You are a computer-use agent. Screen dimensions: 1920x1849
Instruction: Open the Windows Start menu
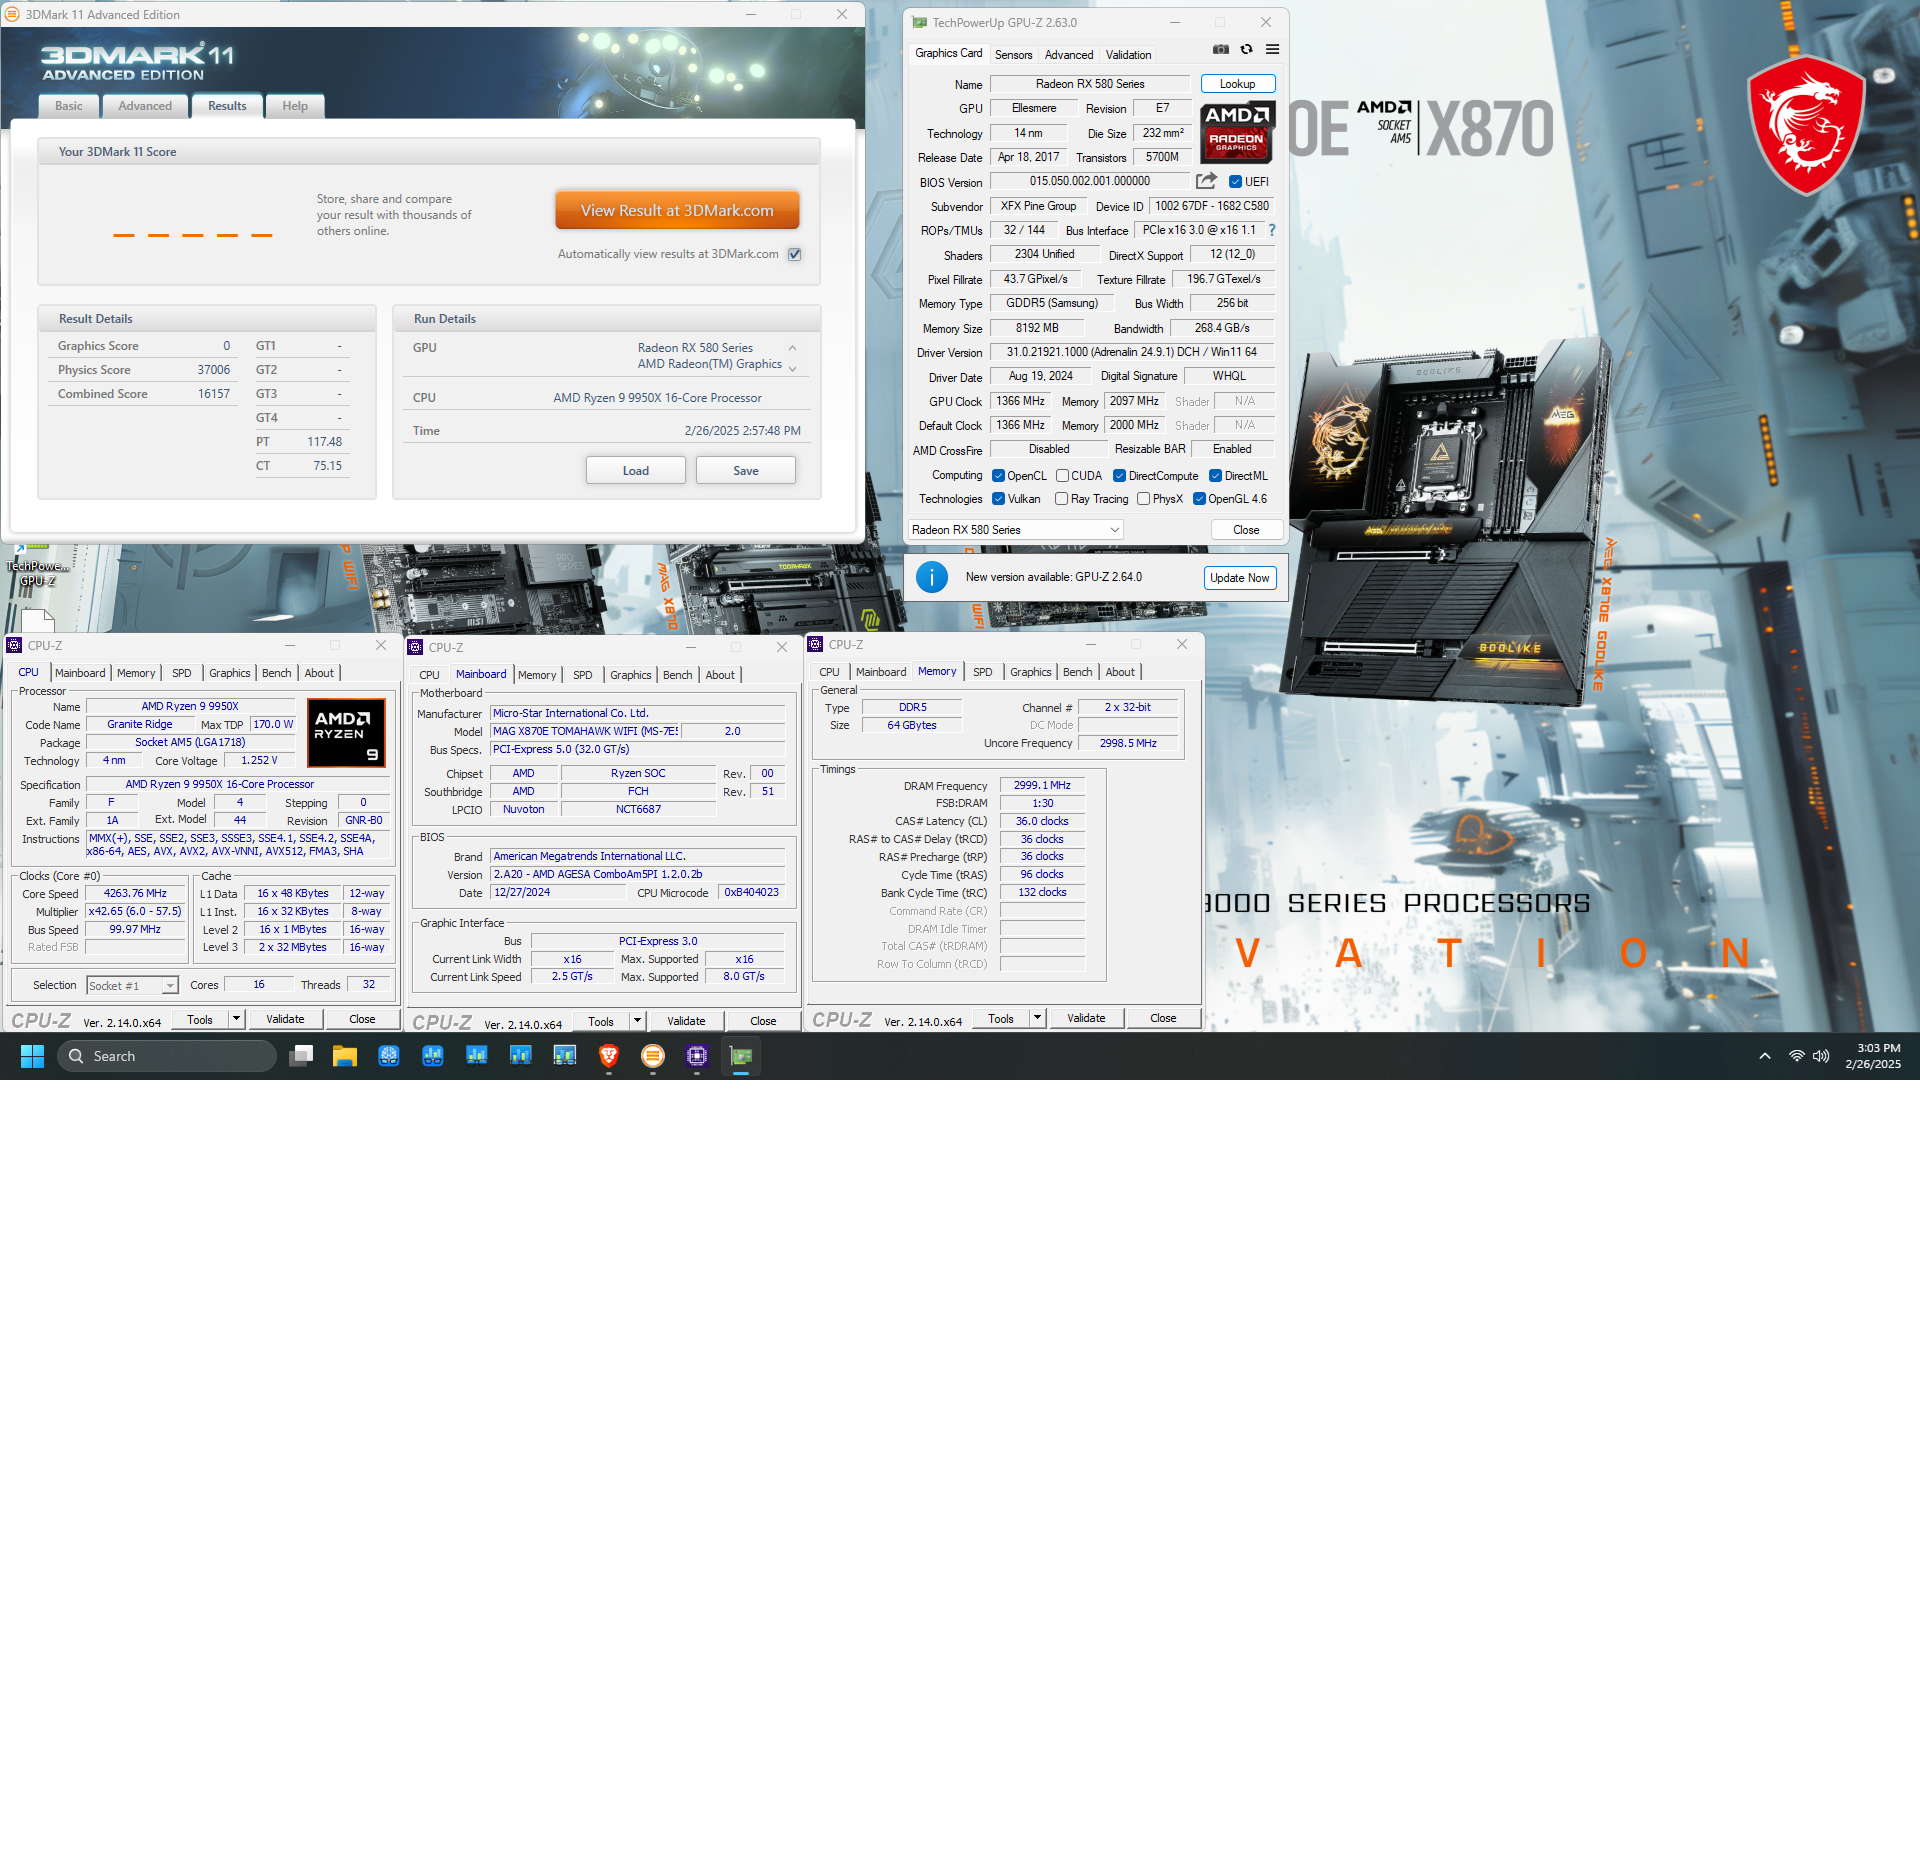pos(32,1056)
